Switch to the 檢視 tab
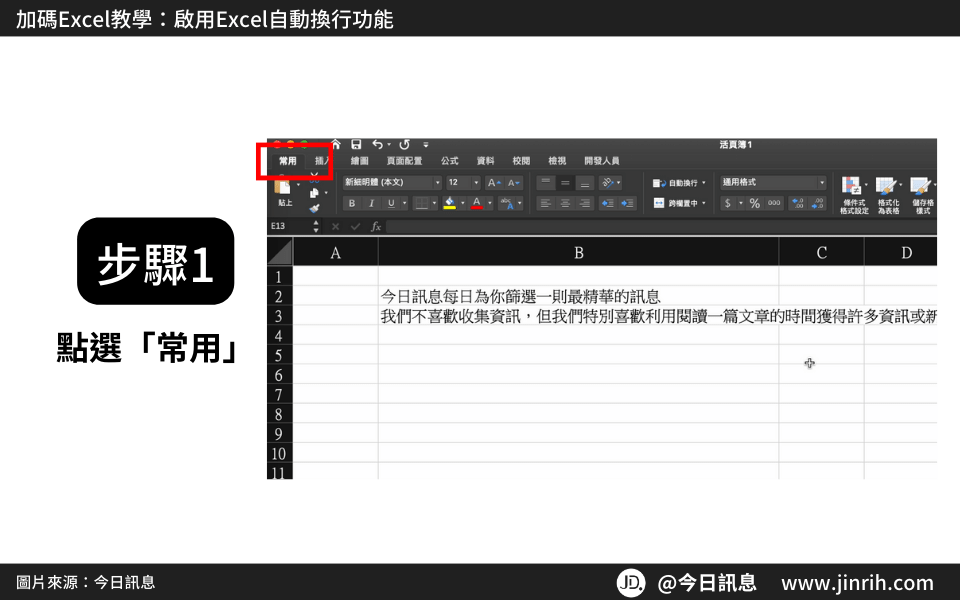 coord(557,161)
